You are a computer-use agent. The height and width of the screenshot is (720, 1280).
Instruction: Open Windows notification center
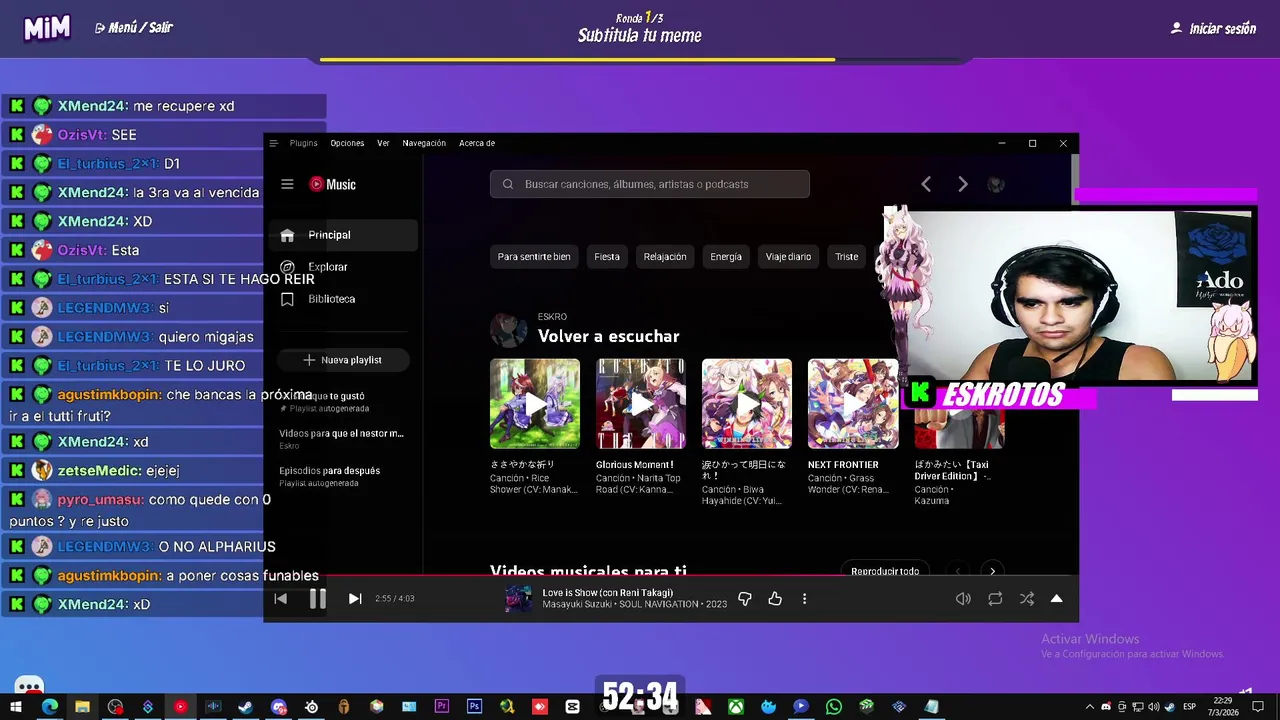click(x=1259, y=707)
